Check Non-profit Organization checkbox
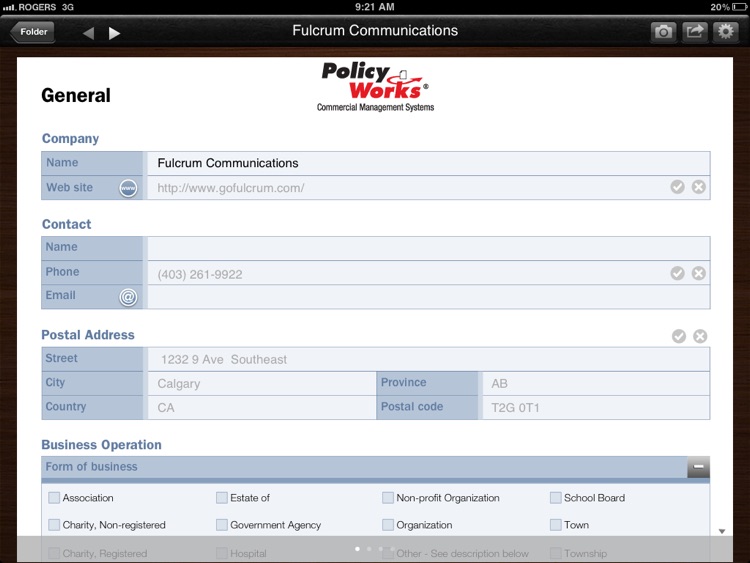Viewport: 750px width, 563px height. (x=388, y=498)
